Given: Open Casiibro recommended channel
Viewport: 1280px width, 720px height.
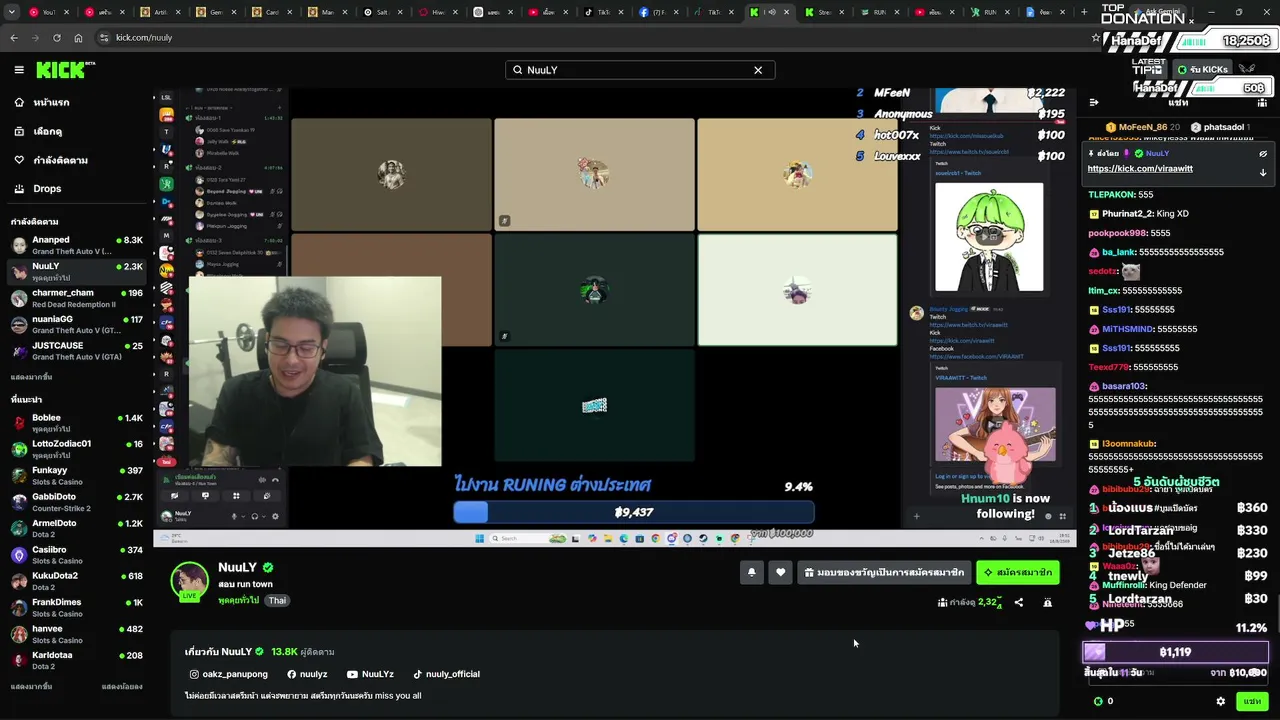Looking at the screenshot, I should point(77,555).
